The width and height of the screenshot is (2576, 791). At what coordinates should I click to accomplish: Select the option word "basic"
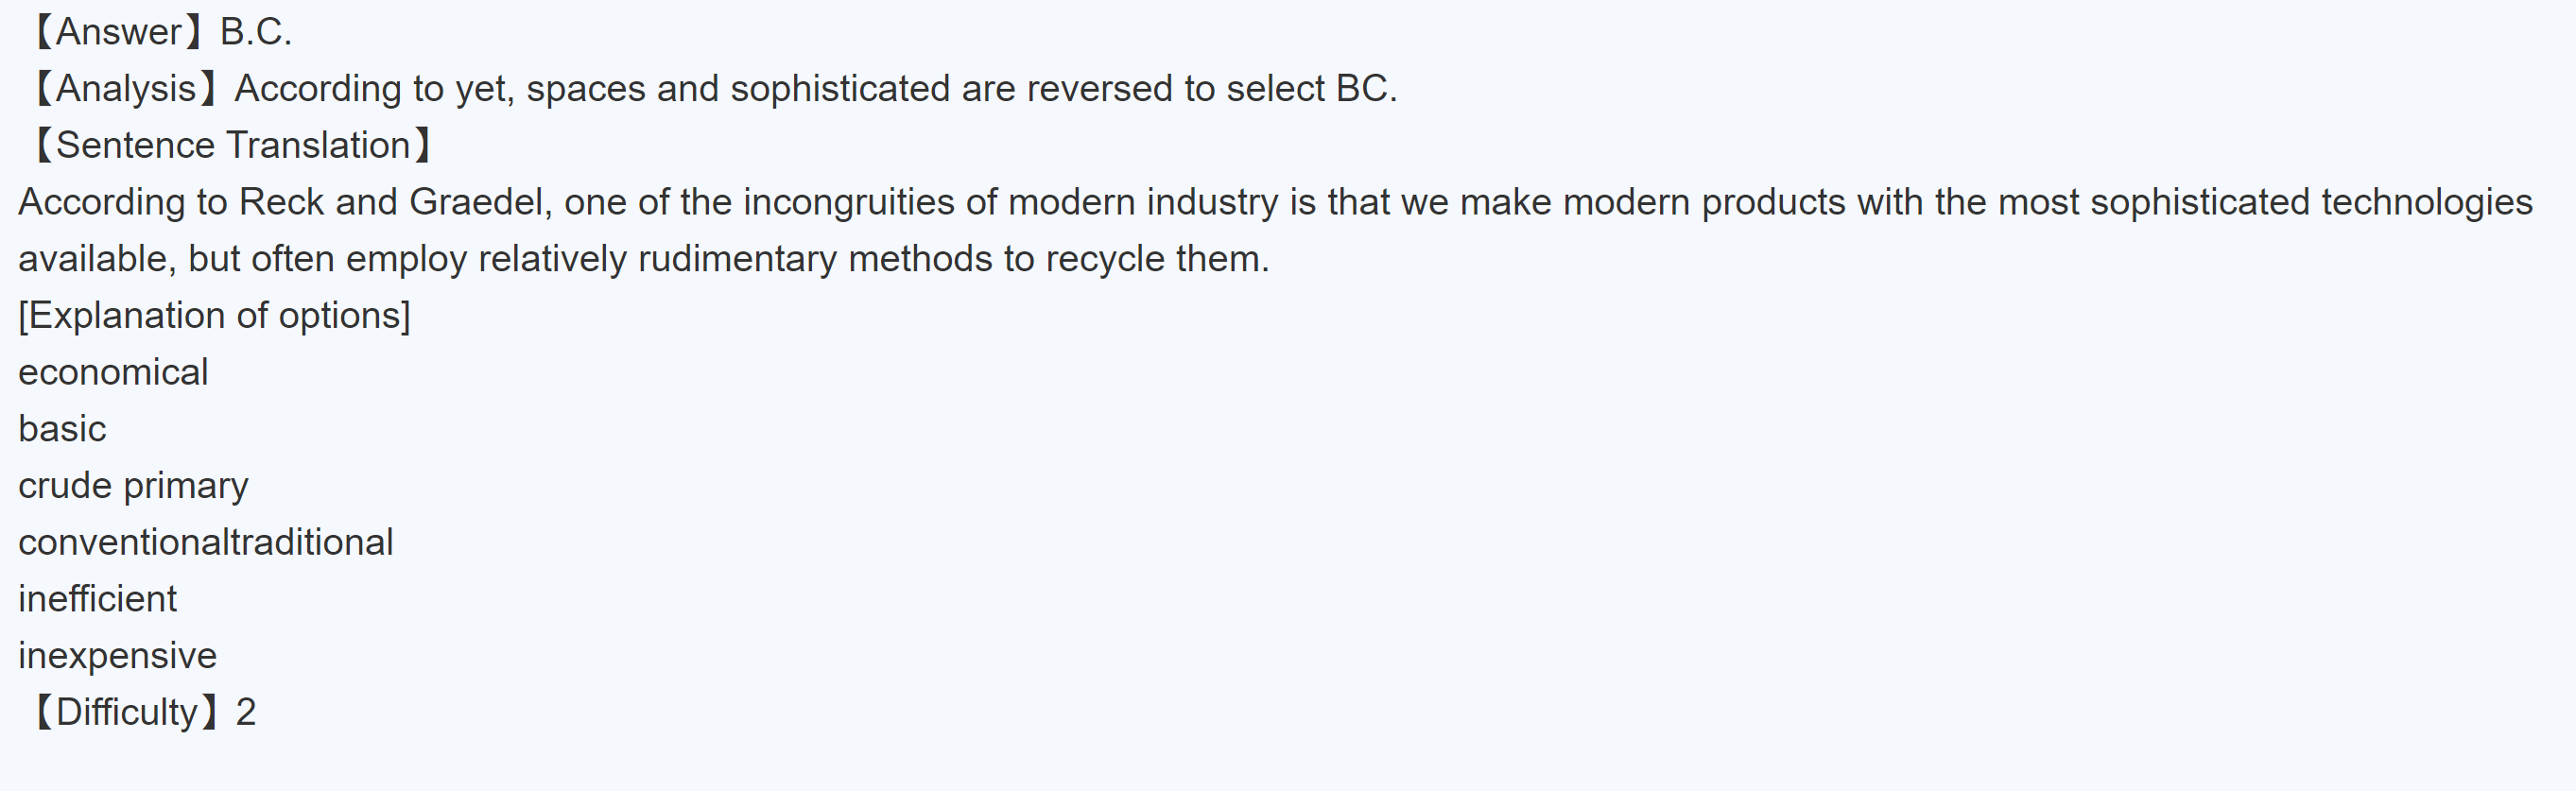(x=62, y=429)
